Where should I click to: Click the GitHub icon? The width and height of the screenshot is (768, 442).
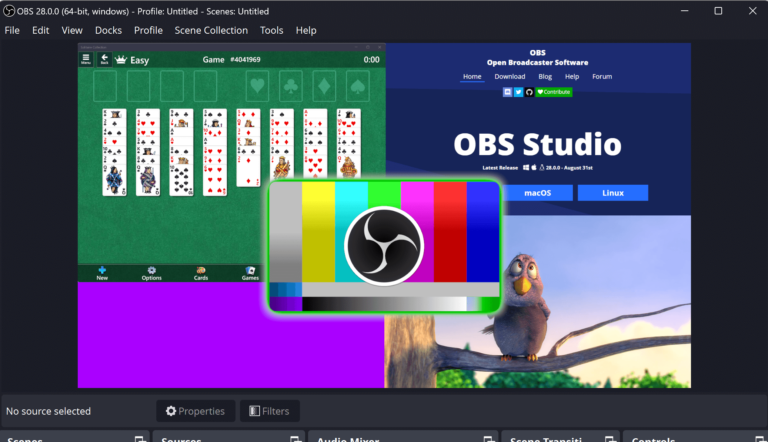pyautogui.click(x=529, y=92)
